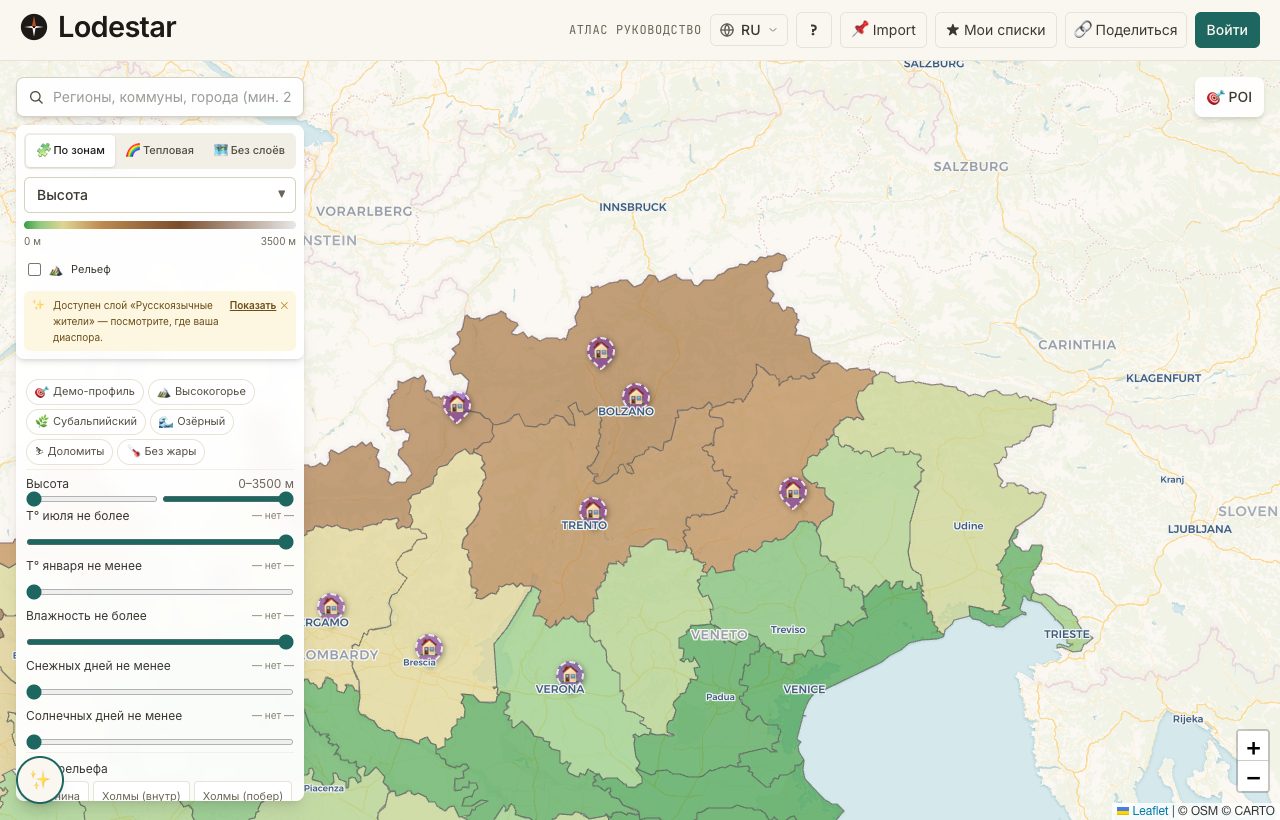Click the Т° июля не более slider
Viewport: 1280px width, 820px height.
[160, 542]
